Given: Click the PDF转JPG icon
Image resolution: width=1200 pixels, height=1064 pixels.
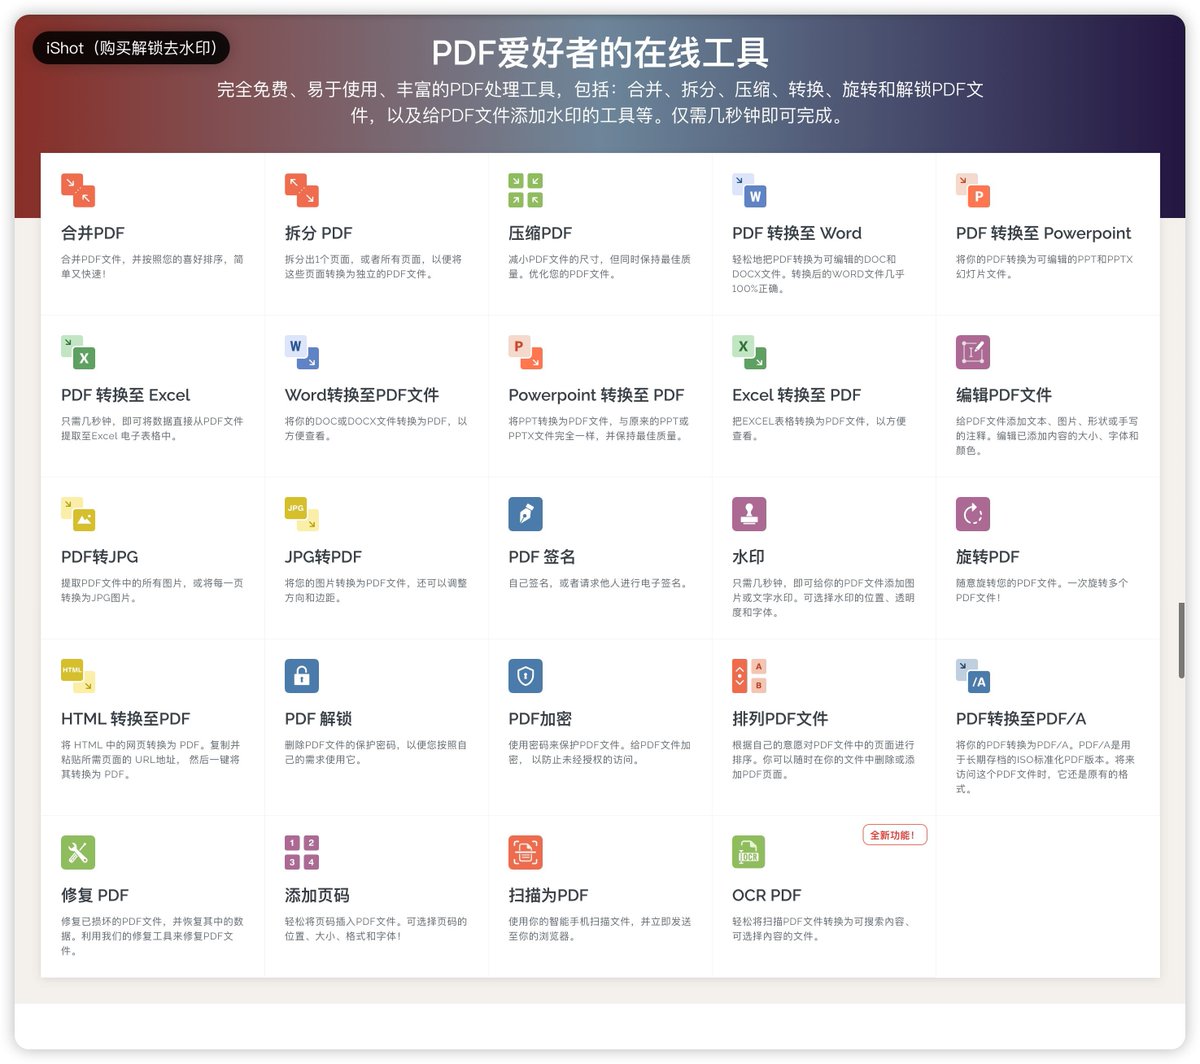Looking at the screenshot, I should (78, 514).
